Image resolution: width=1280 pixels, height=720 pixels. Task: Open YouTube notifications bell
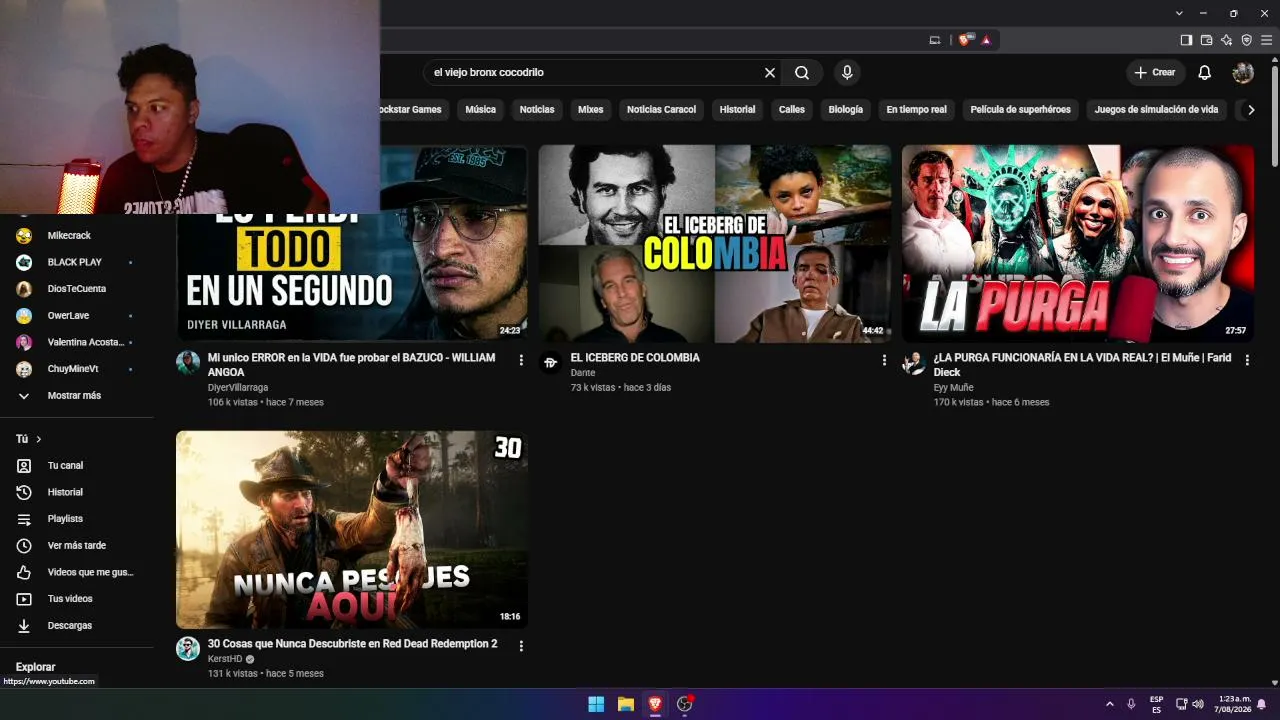pos(1205,72)
